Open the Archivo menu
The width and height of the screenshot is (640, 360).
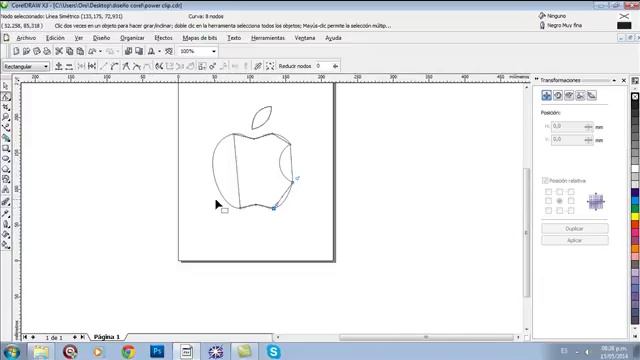[26, 38]
